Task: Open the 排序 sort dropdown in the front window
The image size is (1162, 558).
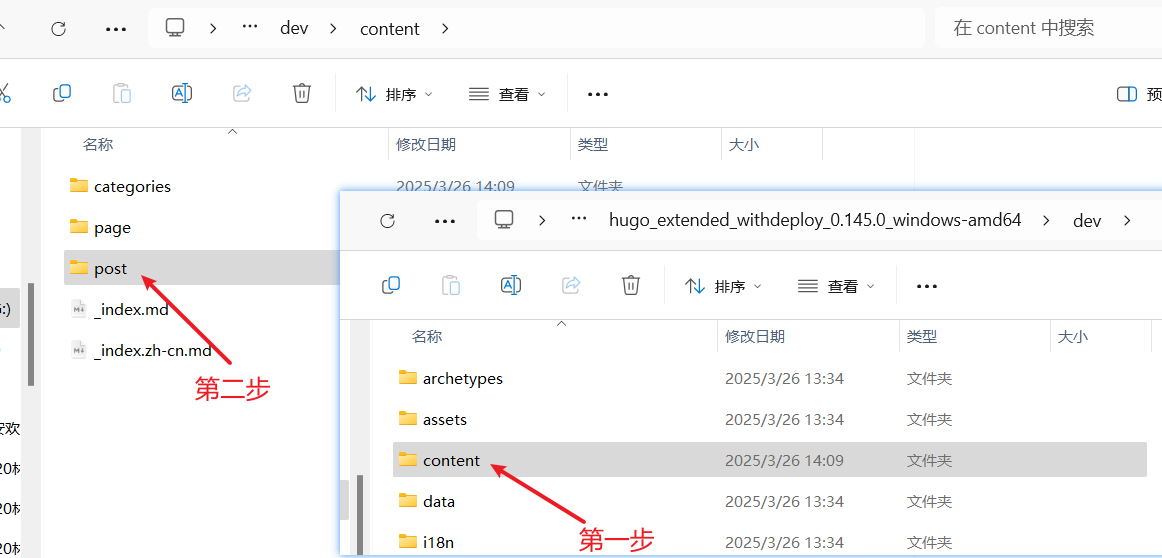Action: coord(723,286)
